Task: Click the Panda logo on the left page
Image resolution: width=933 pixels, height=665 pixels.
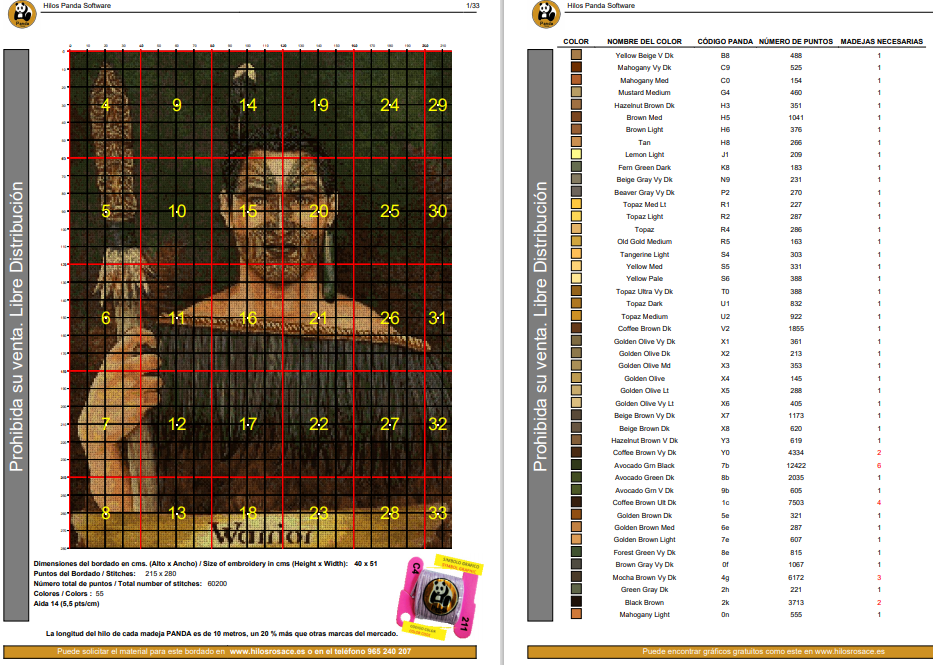Action: tap(19, 16)
